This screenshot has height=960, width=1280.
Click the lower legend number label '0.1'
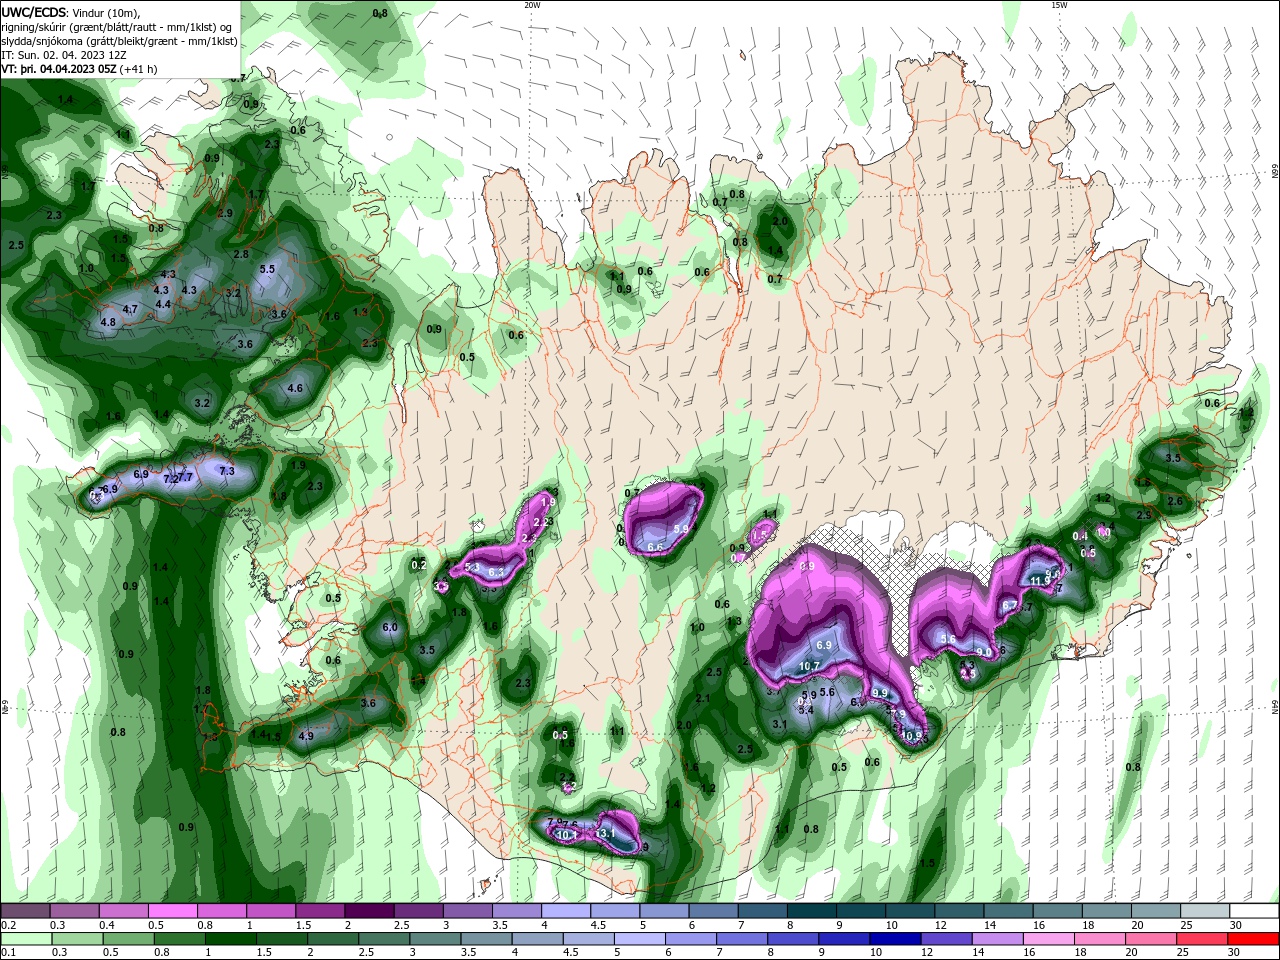pos(8,953)
